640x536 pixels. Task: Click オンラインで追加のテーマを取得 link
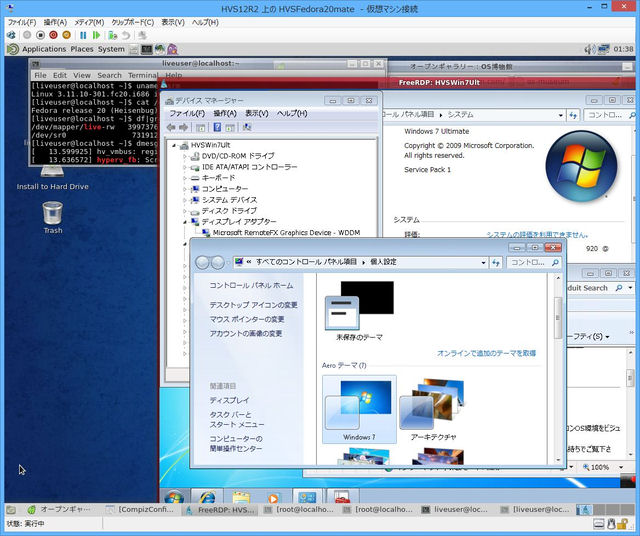pyautogui.click(x=487, y=353)
